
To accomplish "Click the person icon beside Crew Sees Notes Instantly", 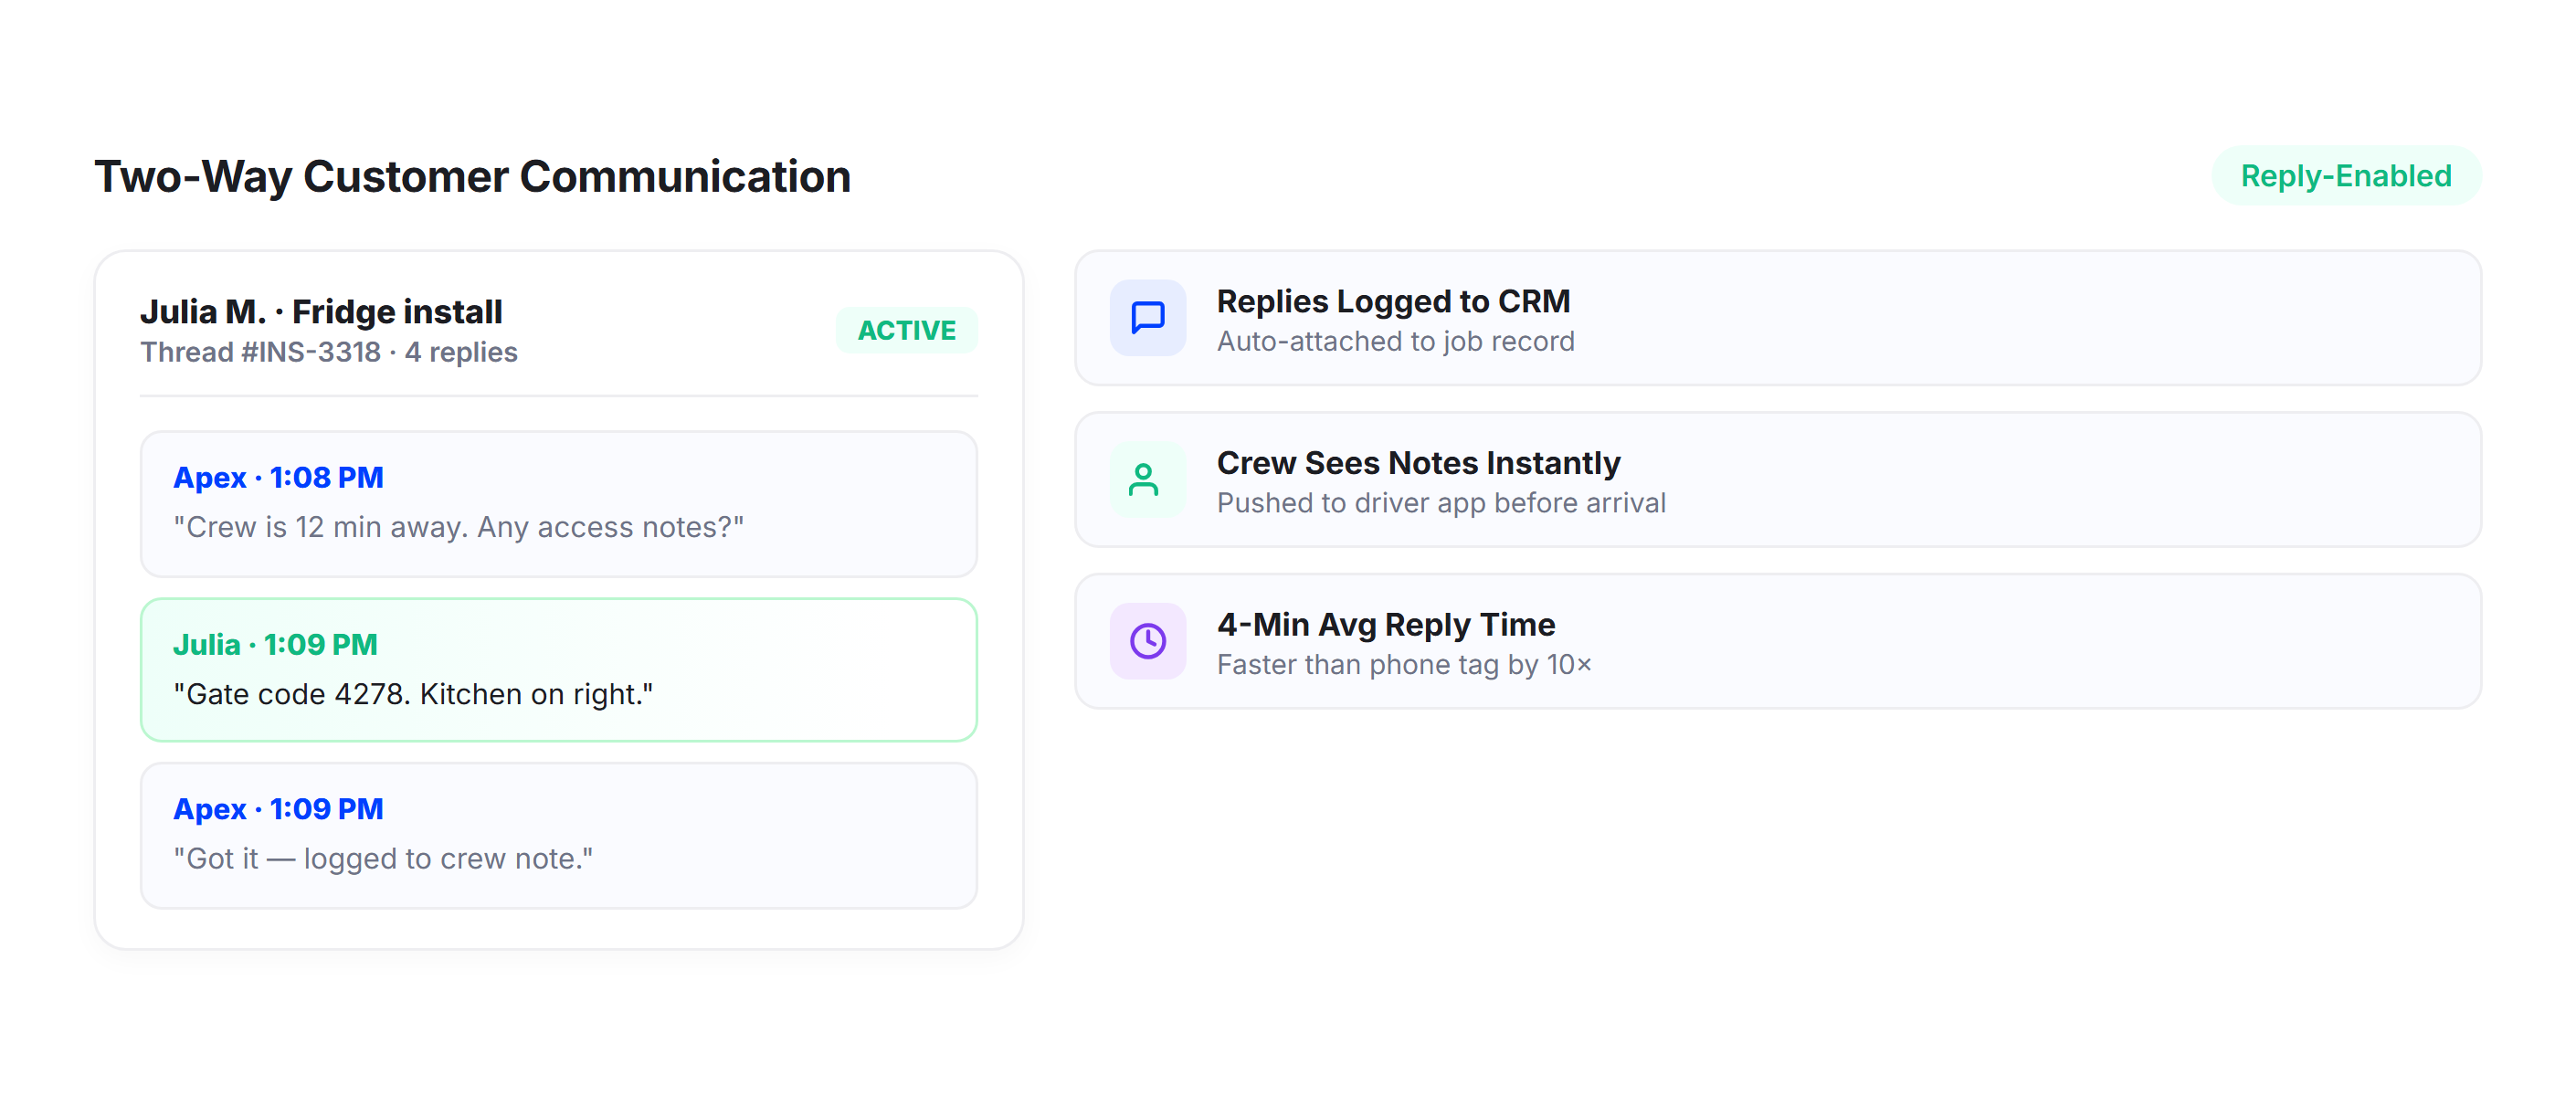I will 1148,480.
